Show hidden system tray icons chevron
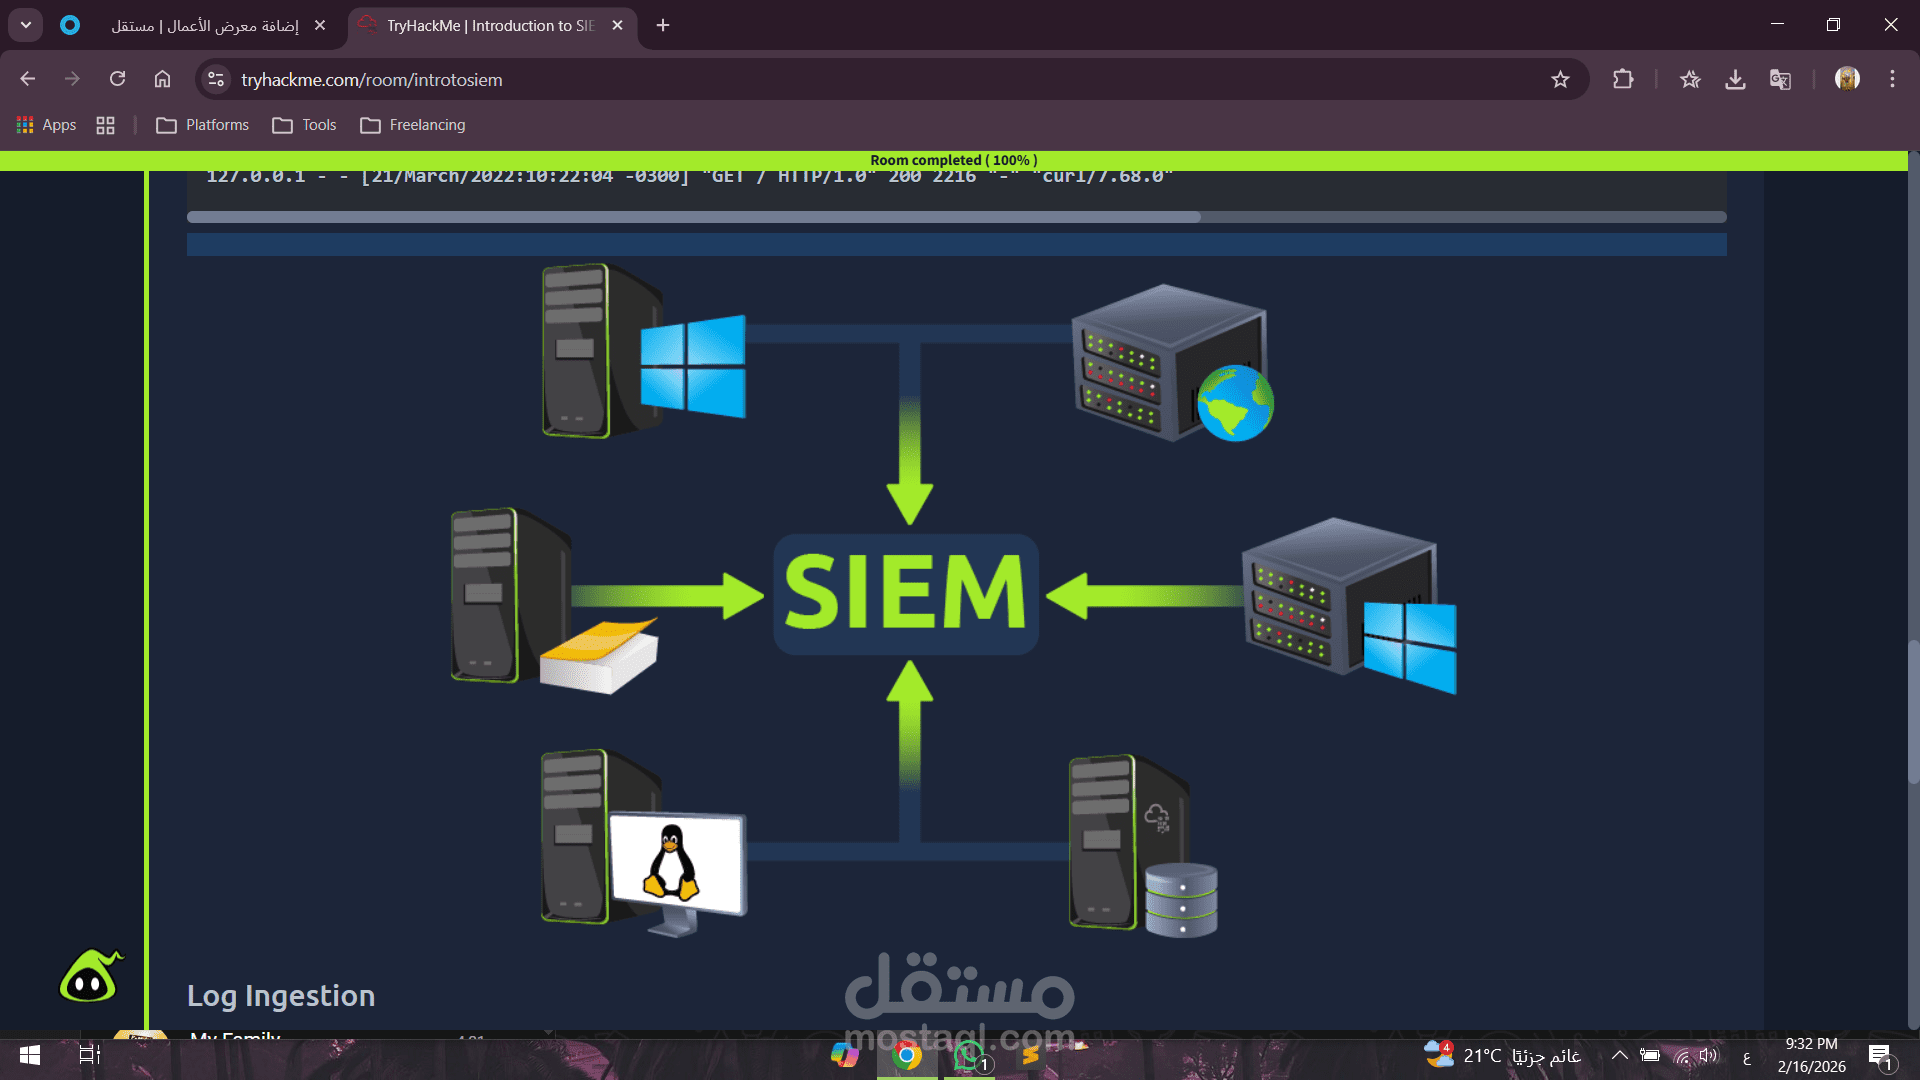 tap(1619, 1055)
